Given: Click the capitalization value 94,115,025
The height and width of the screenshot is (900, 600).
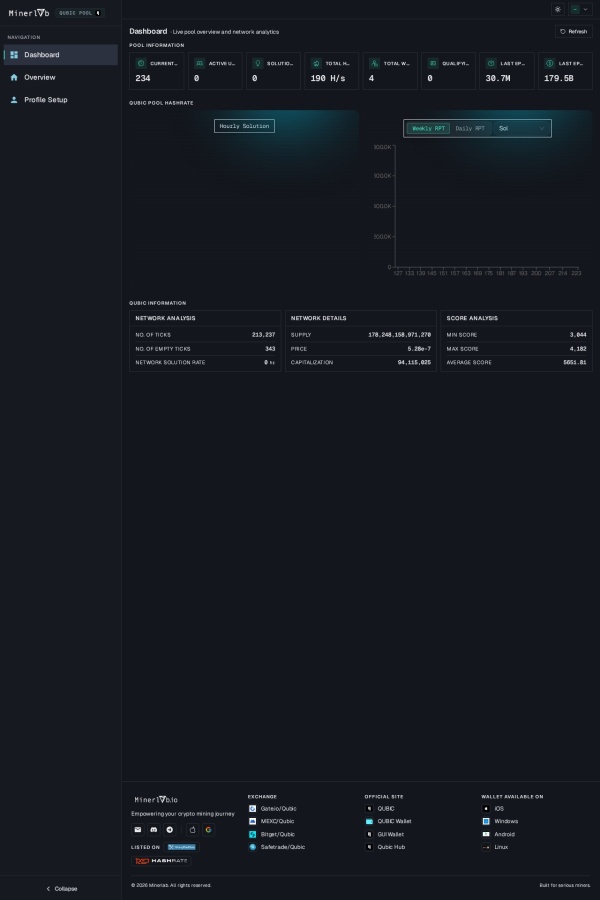Looking at the screenshot, I should click(414, 363).
